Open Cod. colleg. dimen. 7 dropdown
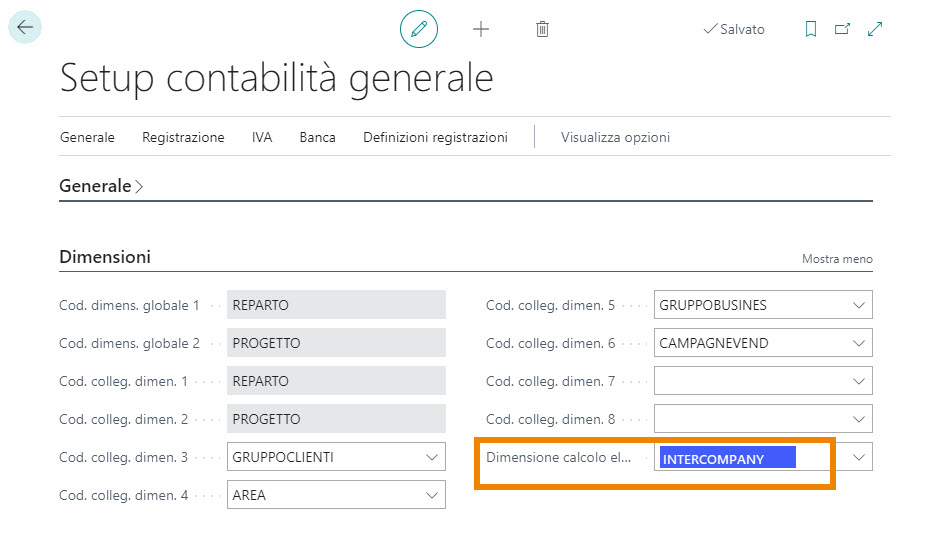This screenshot has height=534, width=935. tap(858, 381)
